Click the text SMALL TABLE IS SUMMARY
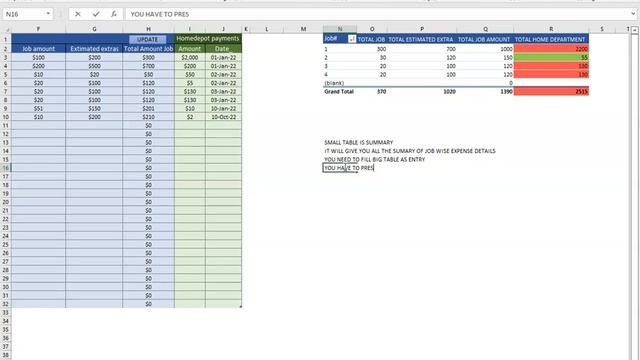Screen dimensions: 640x360 click(x=358, y=142)
